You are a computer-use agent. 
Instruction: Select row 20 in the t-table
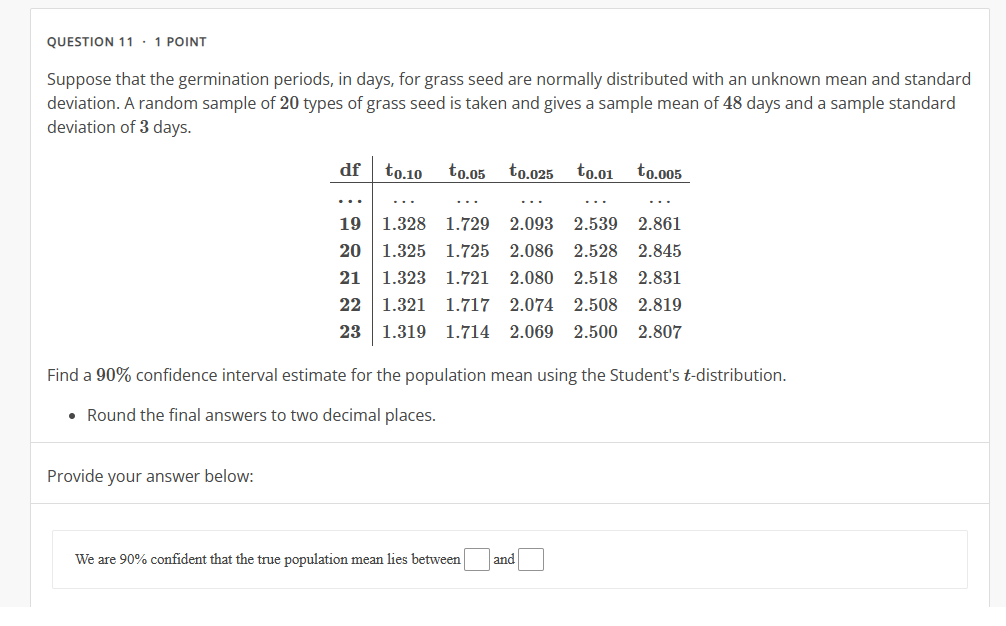point(350,250)
